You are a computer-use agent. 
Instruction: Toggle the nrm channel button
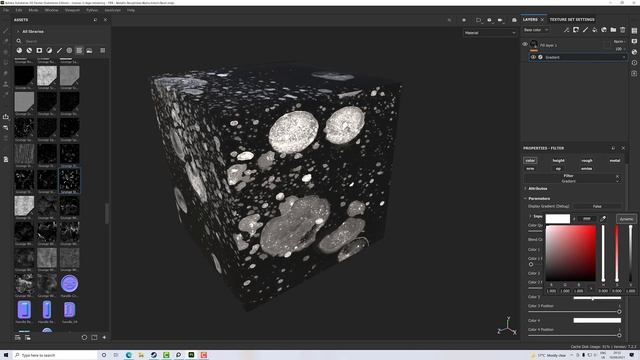tap(530, 168)
